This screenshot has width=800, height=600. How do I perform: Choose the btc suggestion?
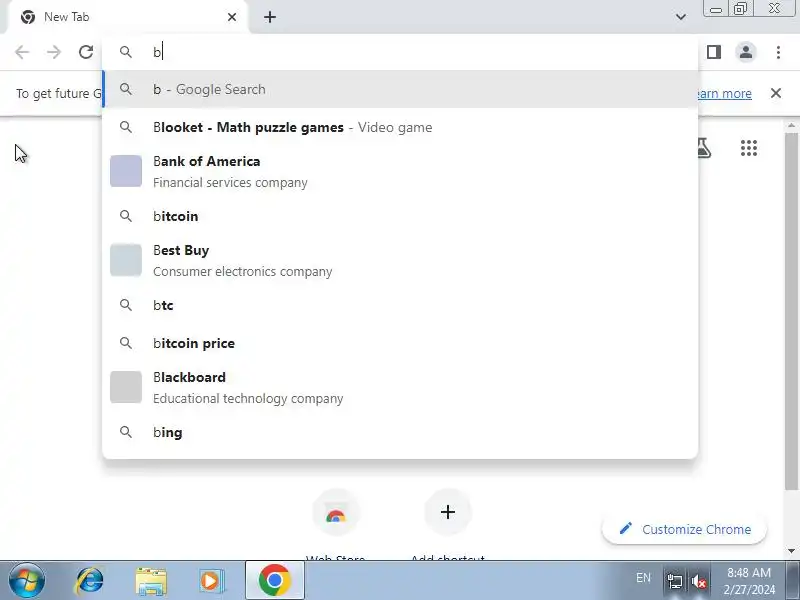pyautogui.click(x=401, y=305)
